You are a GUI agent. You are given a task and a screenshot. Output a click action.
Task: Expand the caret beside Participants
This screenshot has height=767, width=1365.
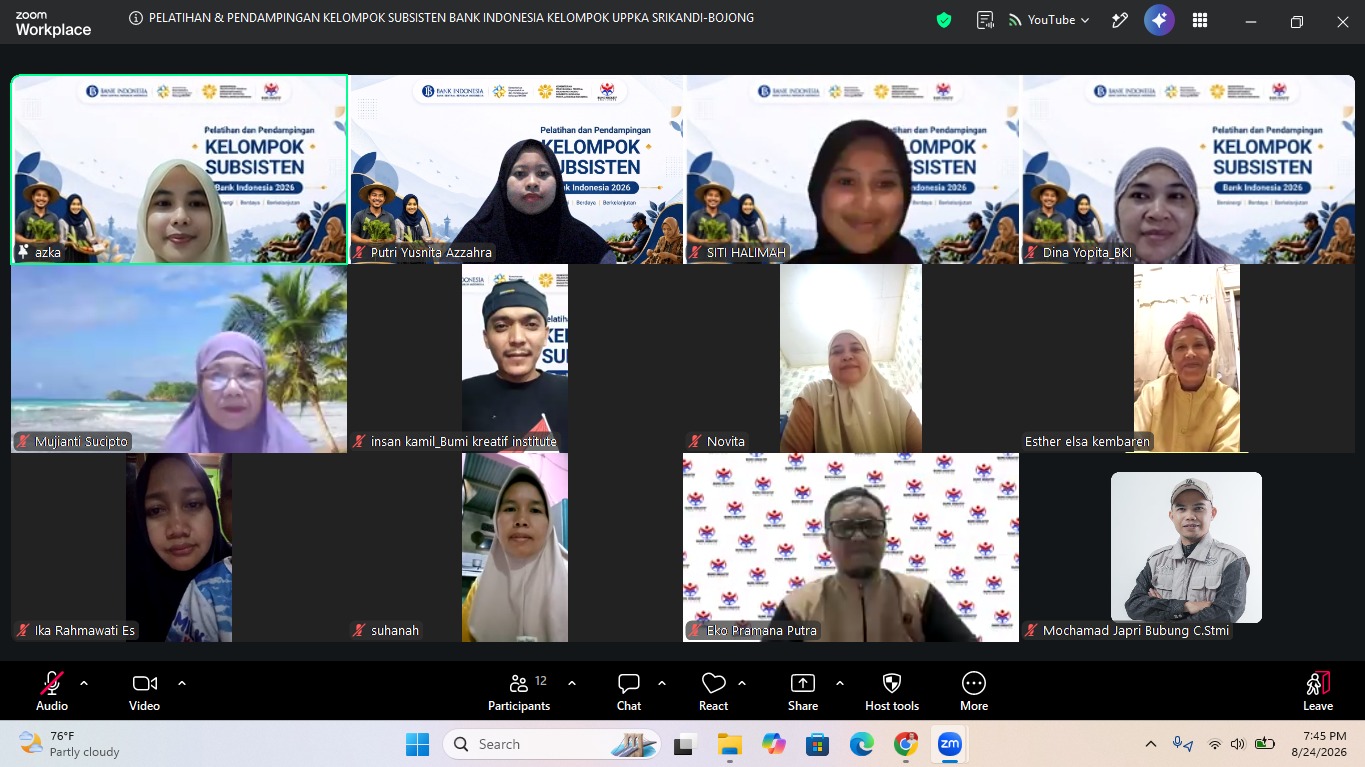pyautogui.click(x=572, y=683)
